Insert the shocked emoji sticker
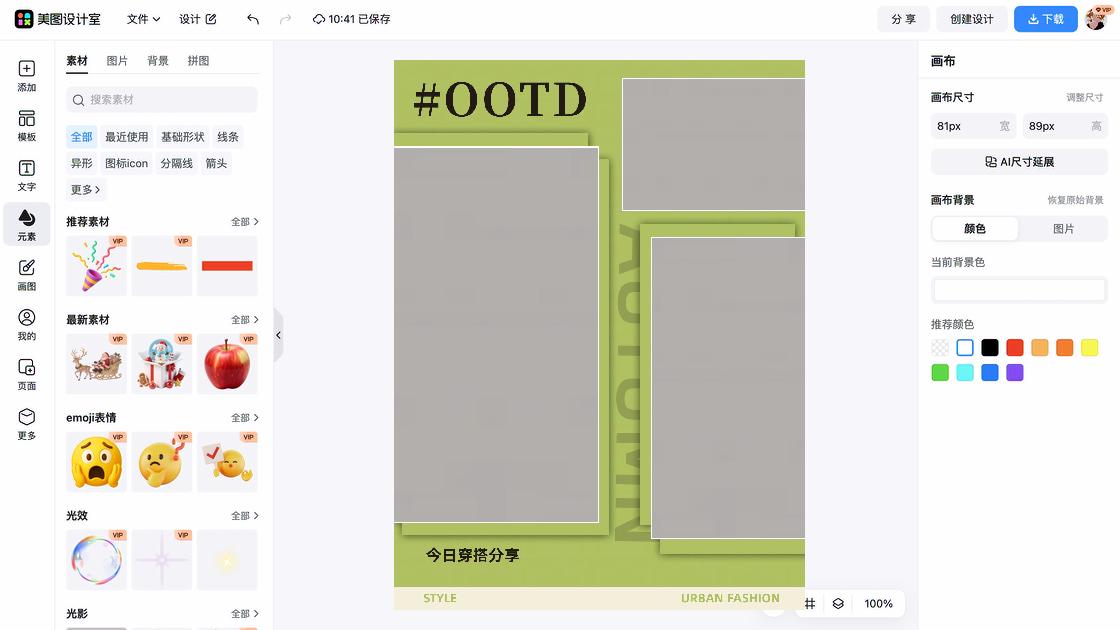The image size is (1120, 630). coord(96,461)
